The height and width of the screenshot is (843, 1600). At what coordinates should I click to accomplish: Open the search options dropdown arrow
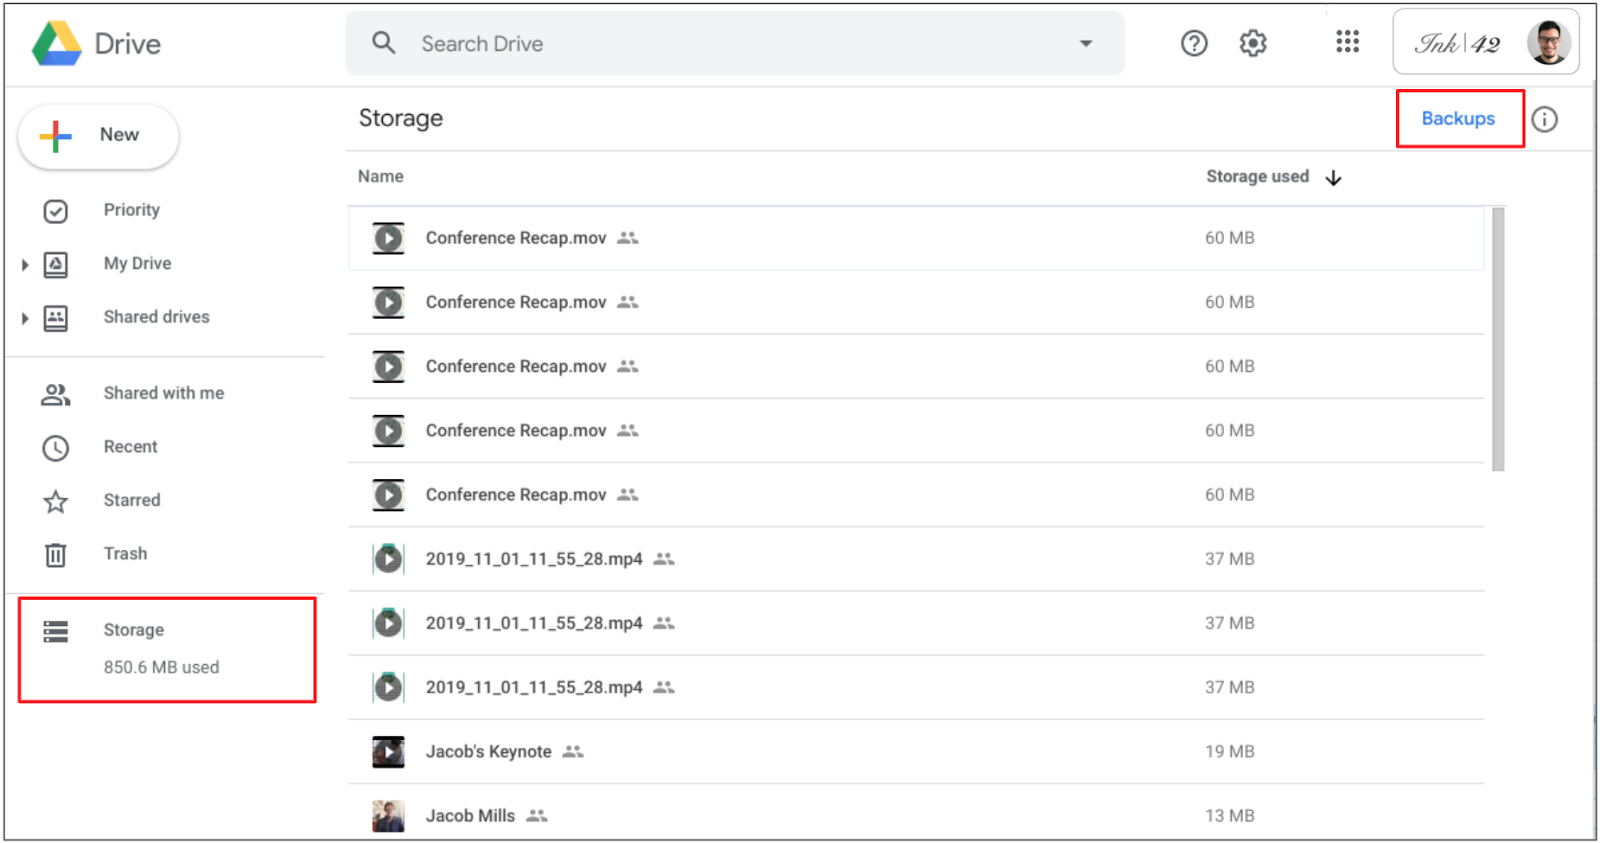pyautogui.click(x=1085, y=44)
